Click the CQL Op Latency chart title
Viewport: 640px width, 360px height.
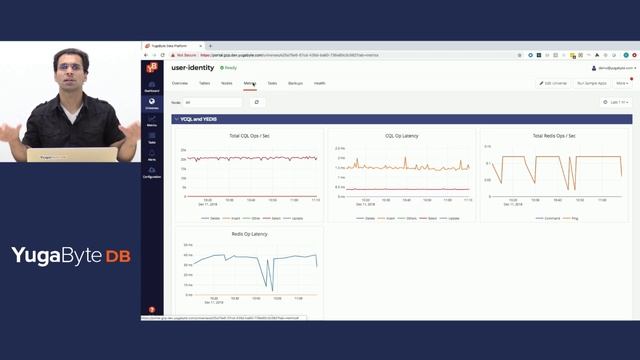pos(402,136)
